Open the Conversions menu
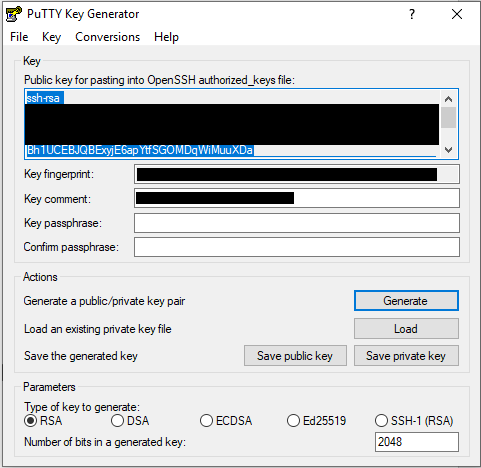This screenshot has width=481, height=468. click(x=107, y=37)
